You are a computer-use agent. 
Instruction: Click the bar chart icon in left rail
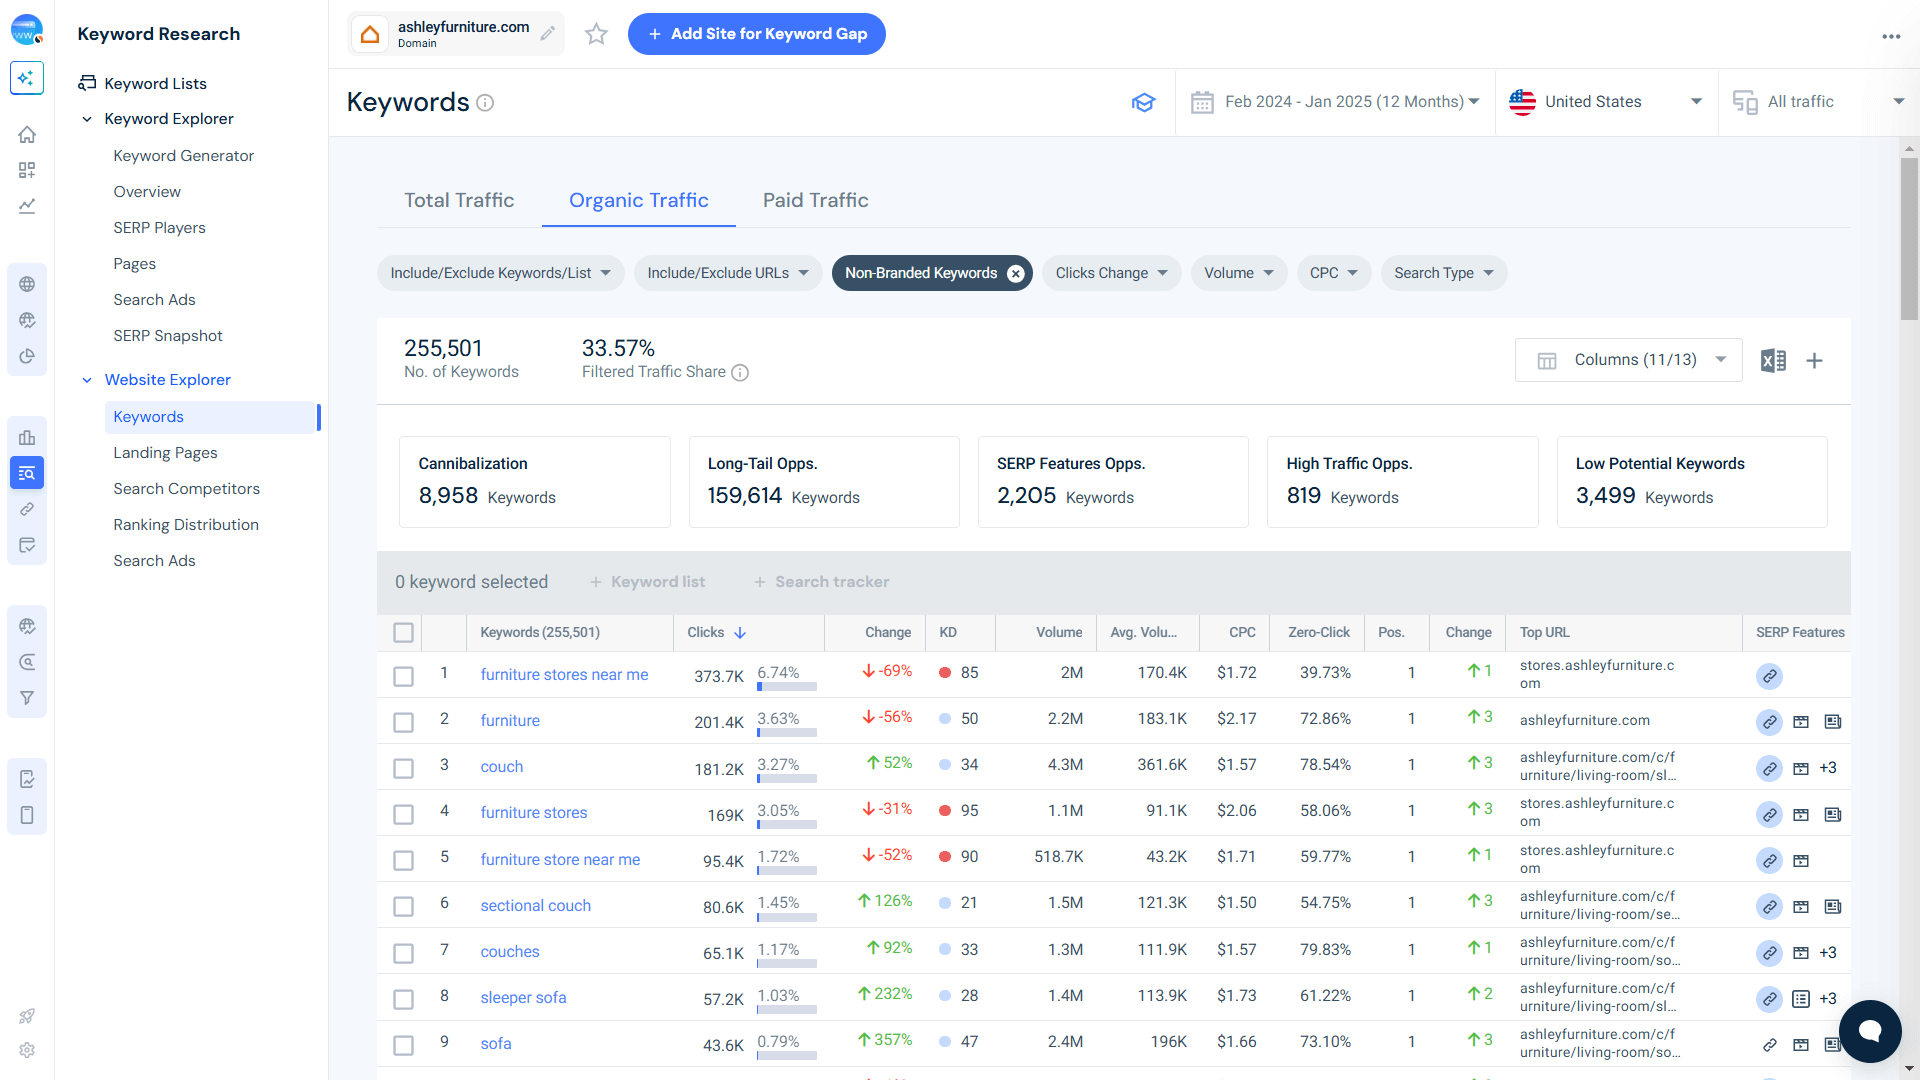[27, 437]
